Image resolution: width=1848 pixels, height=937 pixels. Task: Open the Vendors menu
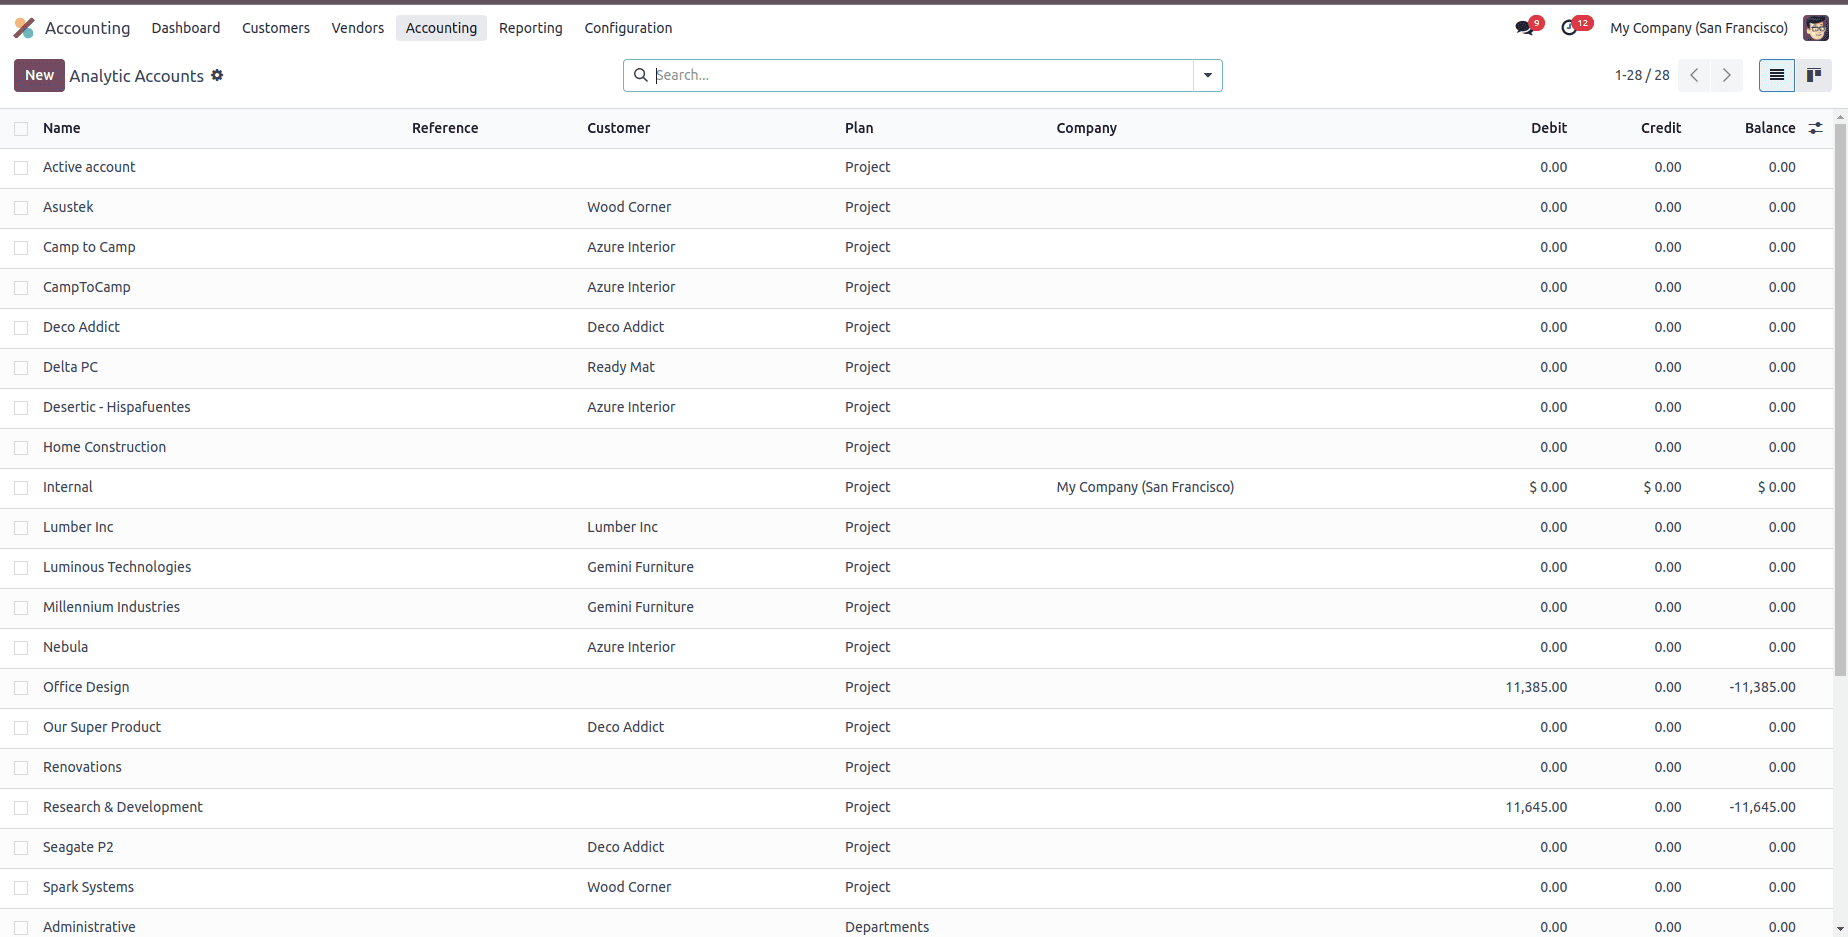tap(358, 28)
